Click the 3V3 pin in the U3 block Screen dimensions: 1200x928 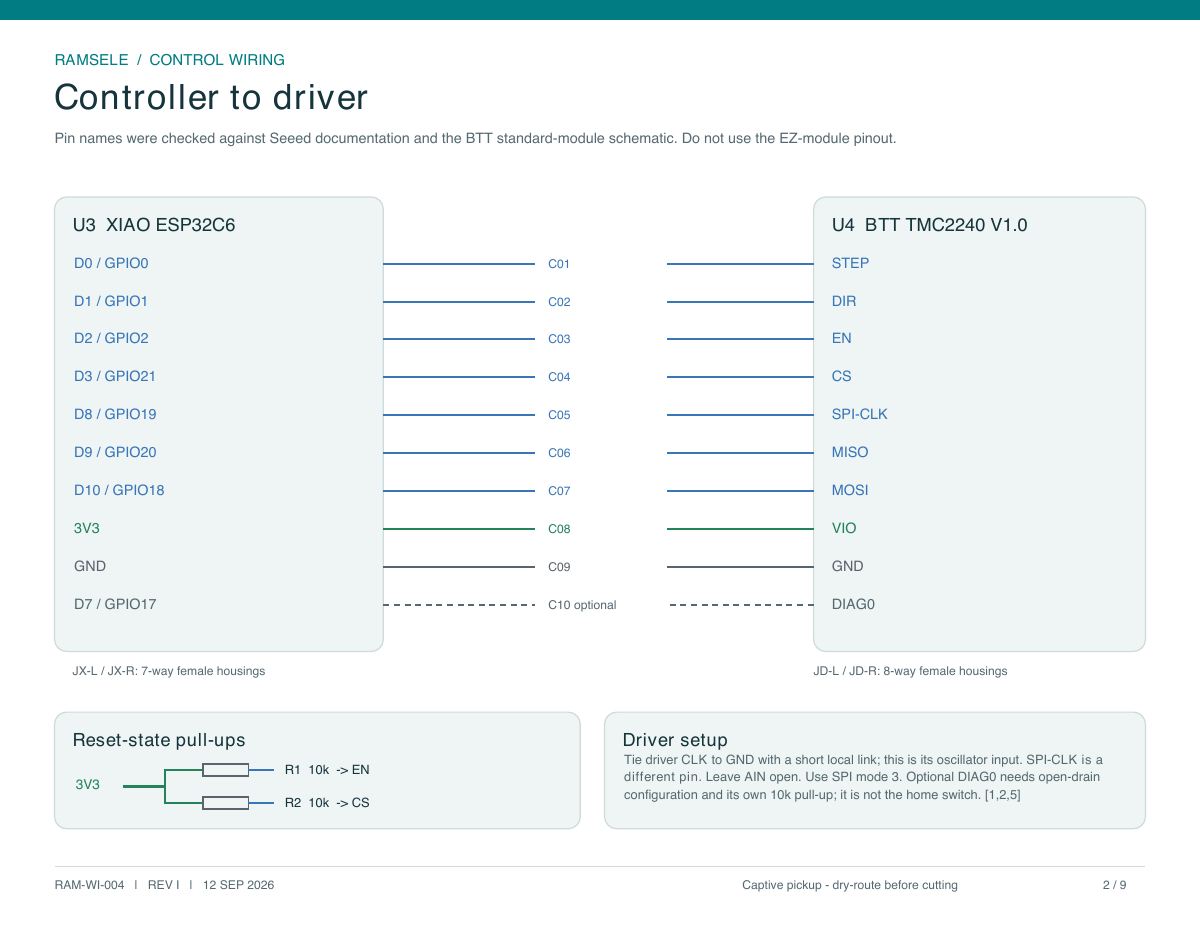[x=87, y=528]
